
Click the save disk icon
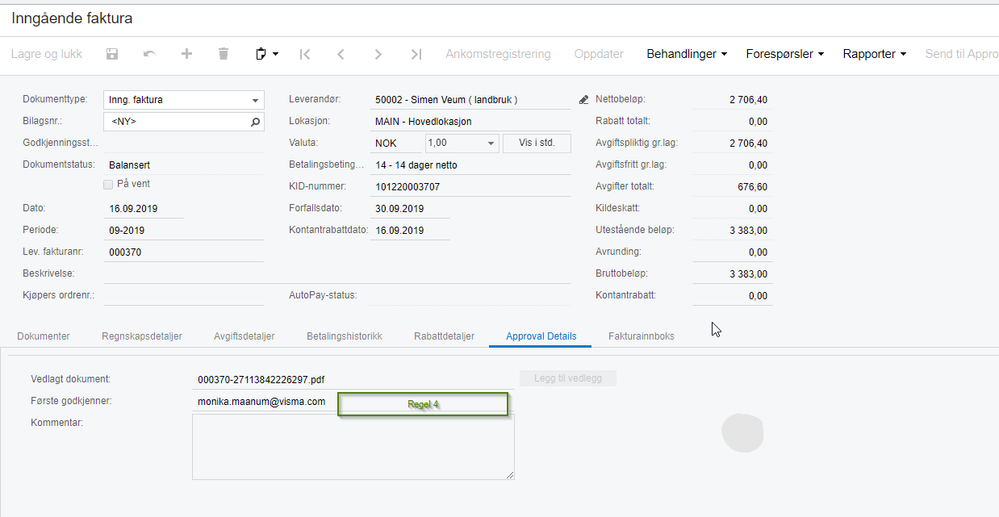(x=112, y=54)
